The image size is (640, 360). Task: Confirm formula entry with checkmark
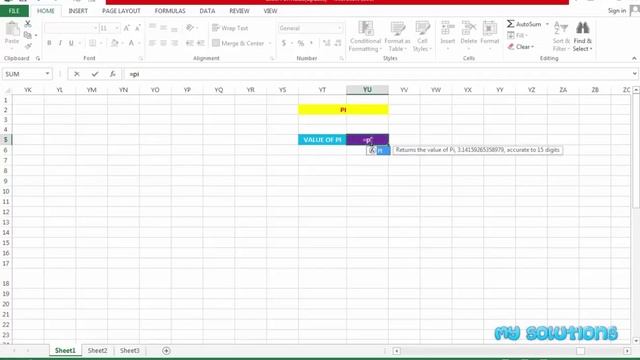[x=95, y=74]
